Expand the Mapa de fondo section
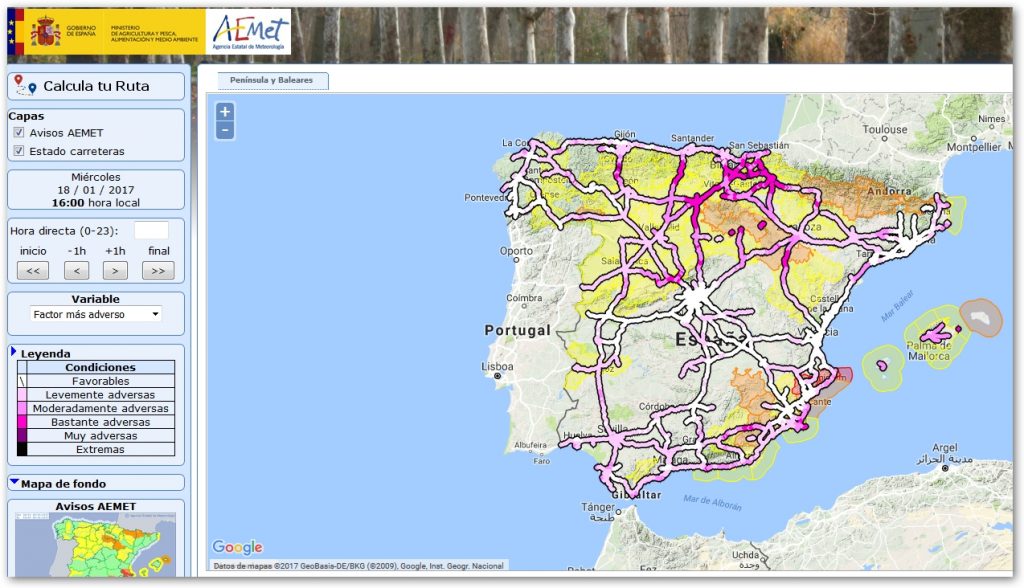The width and height of the screenshot is (1024, 588). 14,483
